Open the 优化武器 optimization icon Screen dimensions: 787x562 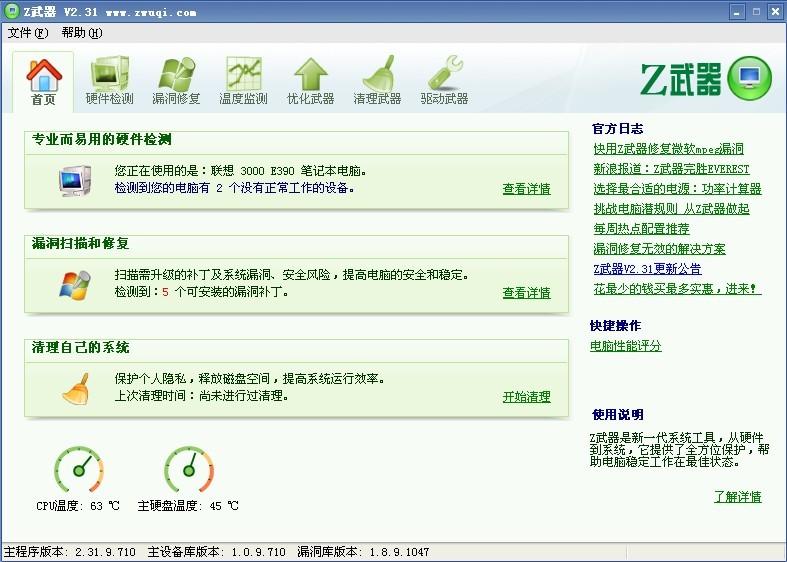pos(311,73)
